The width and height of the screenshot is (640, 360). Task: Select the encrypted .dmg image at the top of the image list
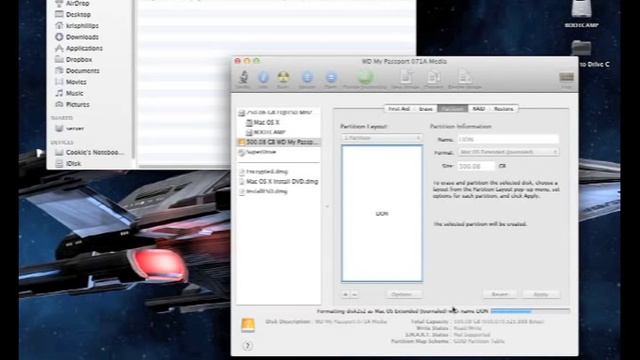[x=264, y=171]
